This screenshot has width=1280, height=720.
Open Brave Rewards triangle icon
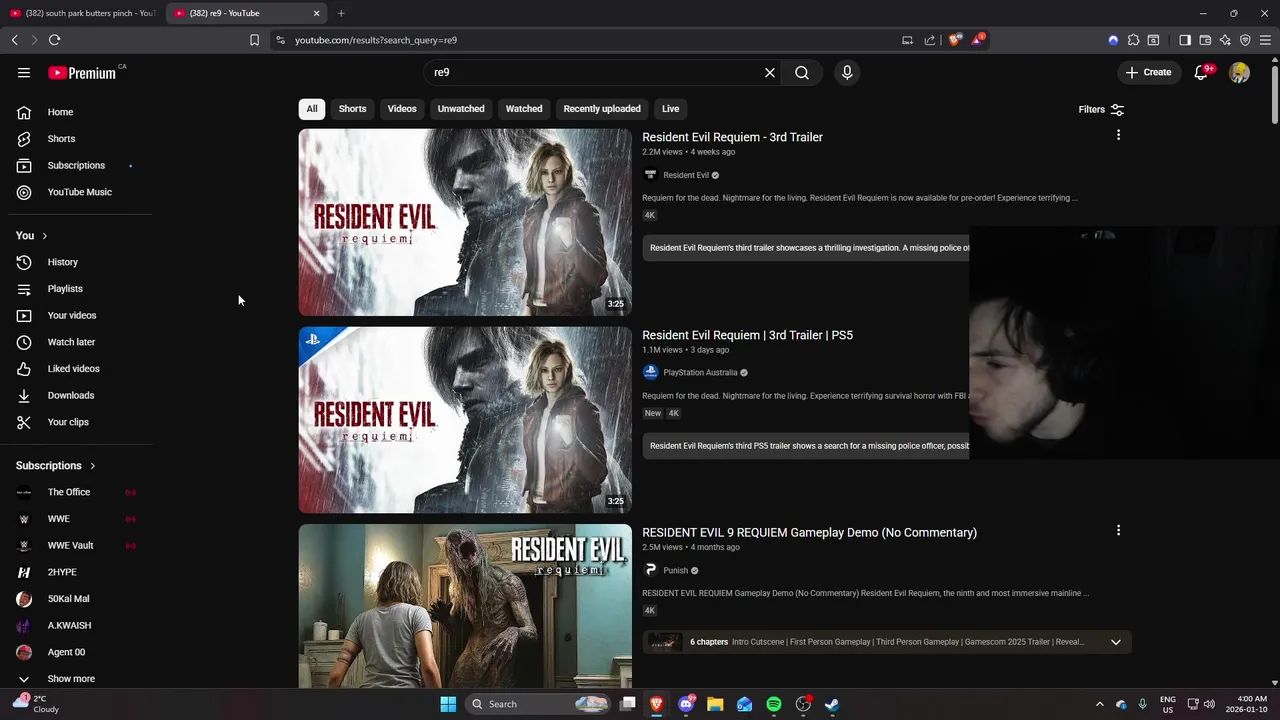point(978,40)
